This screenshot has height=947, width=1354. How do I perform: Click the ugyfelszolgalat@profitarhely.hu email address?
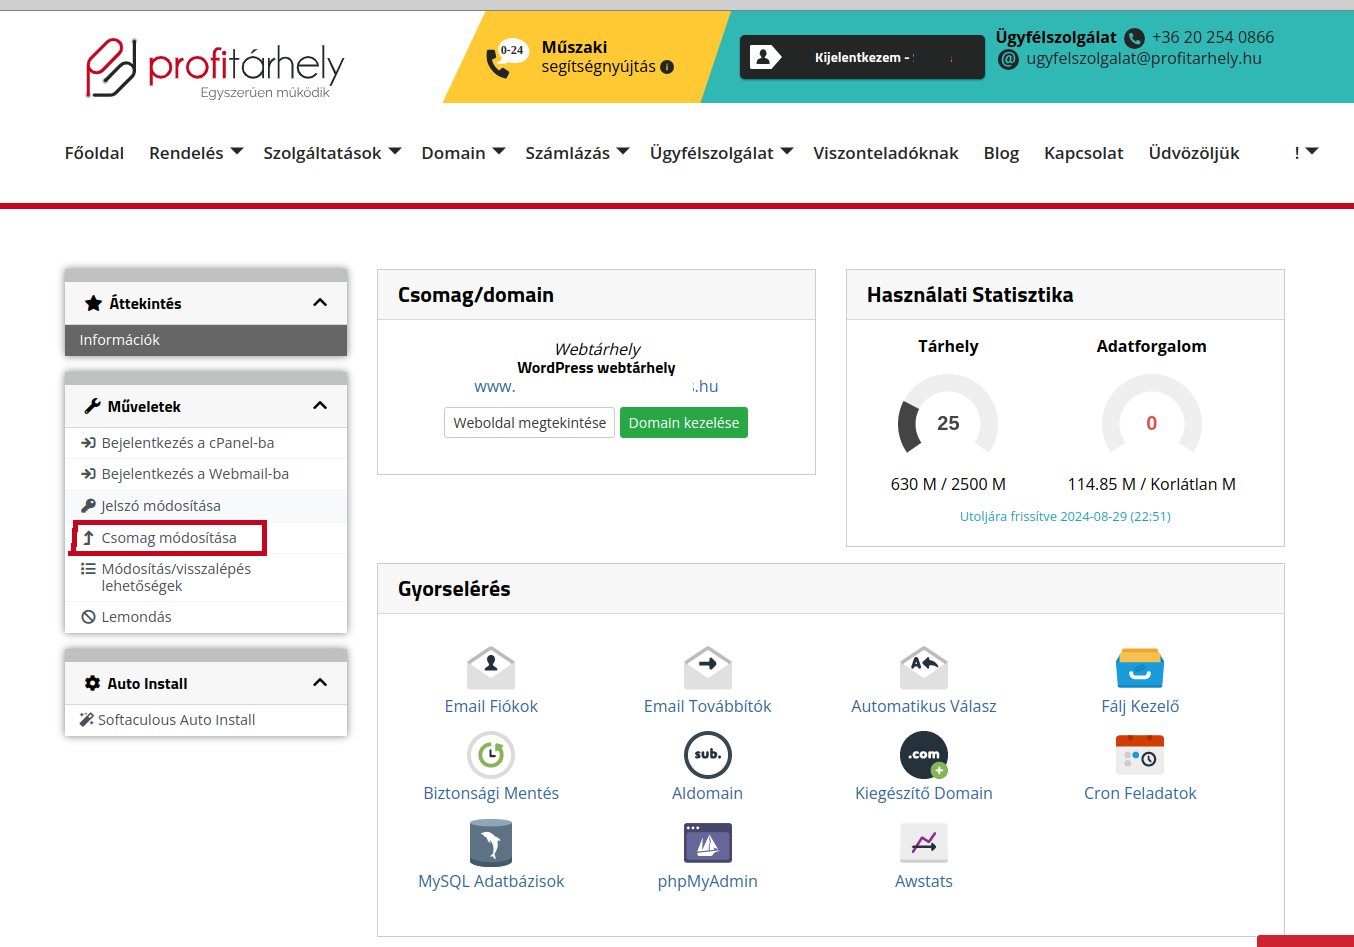1144,59
